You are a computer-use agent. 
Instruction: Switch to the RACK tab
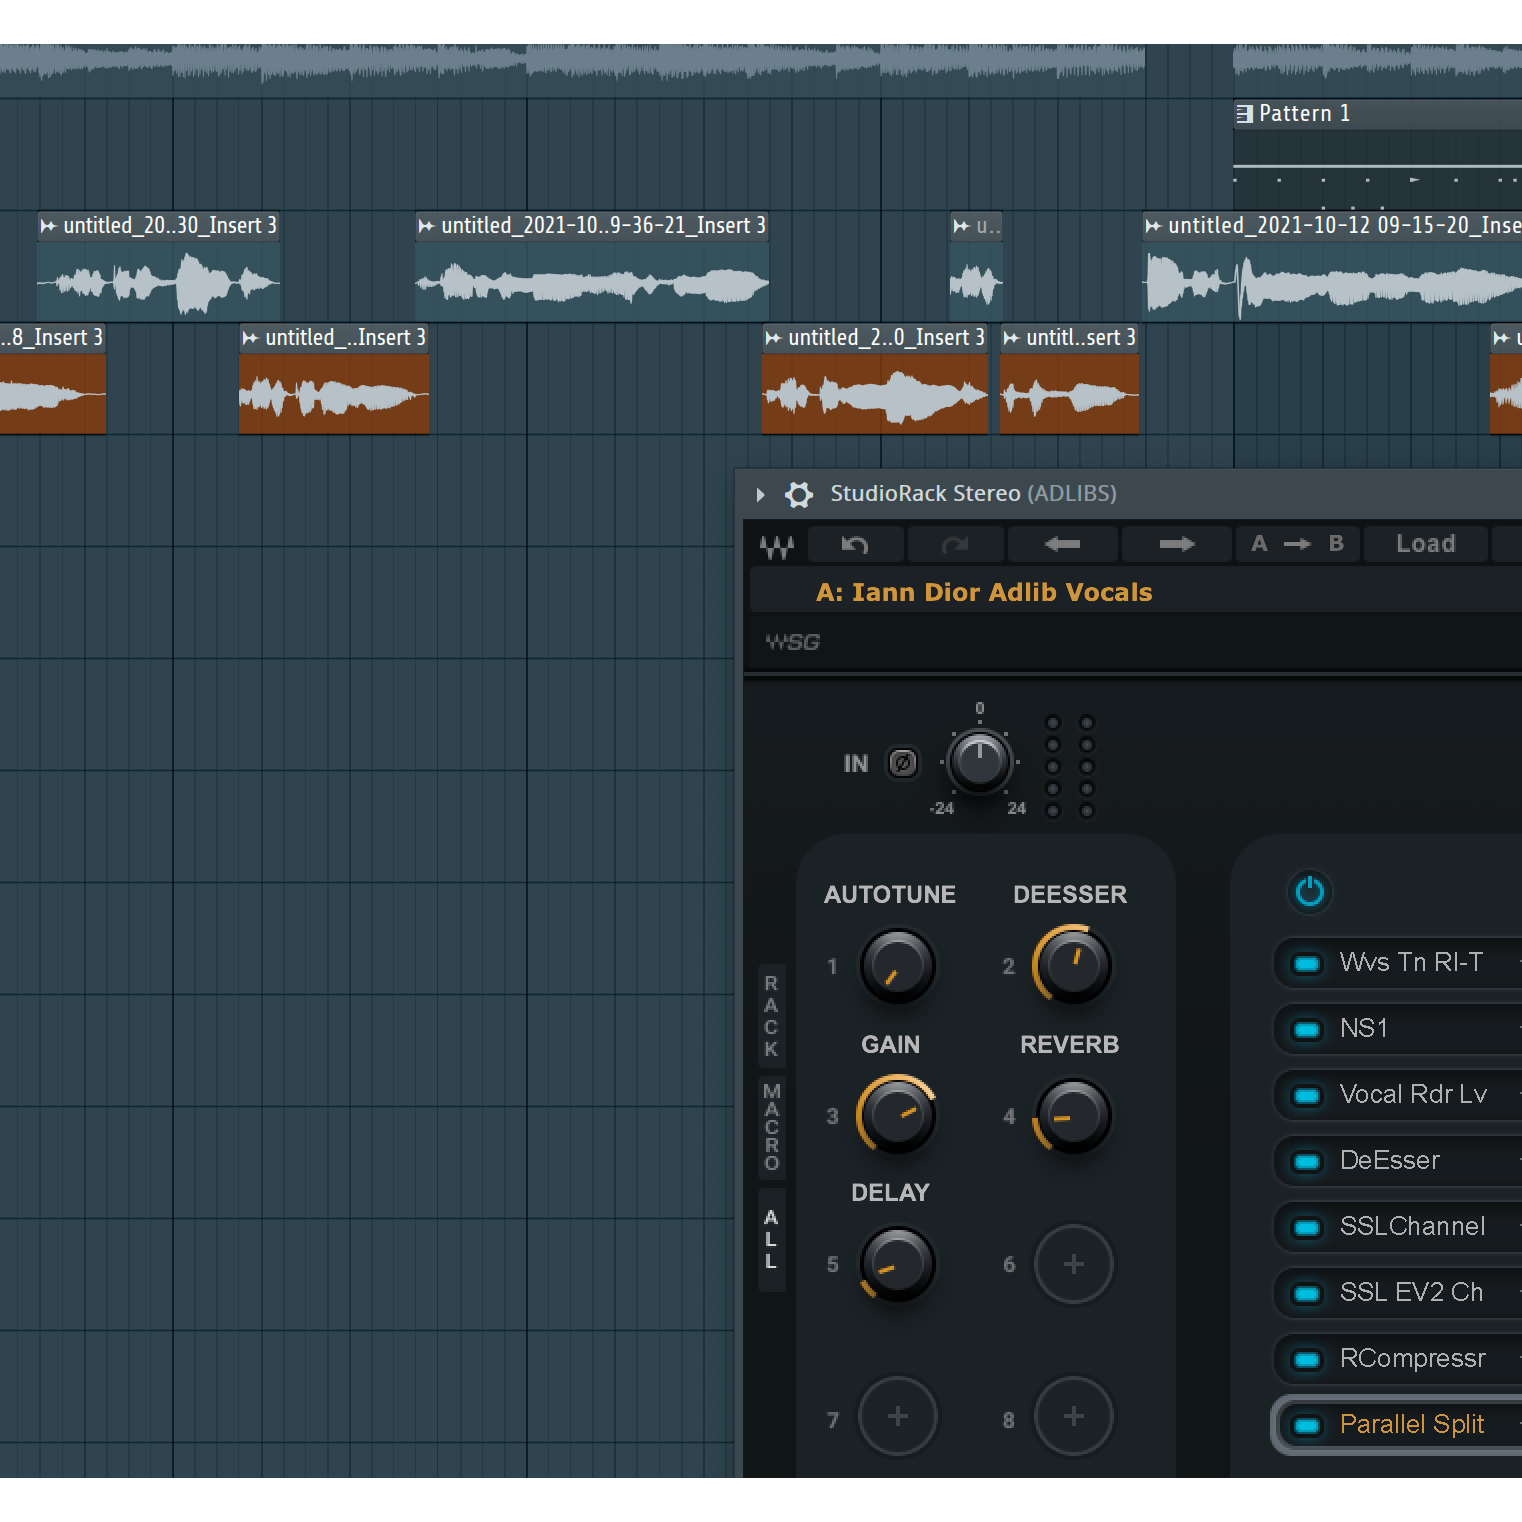pyautogui.click(x=771, y=1016)
